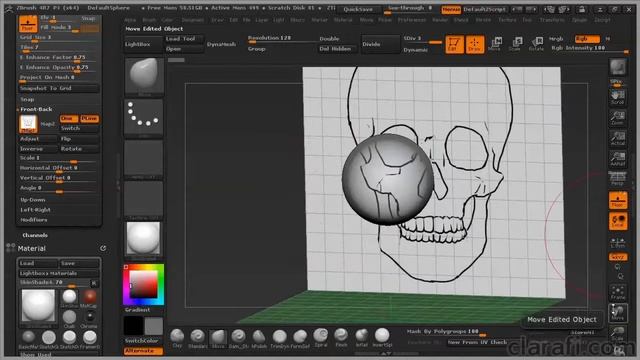
Task: Select the Pinch brush
Action: [x=341, y=338]
